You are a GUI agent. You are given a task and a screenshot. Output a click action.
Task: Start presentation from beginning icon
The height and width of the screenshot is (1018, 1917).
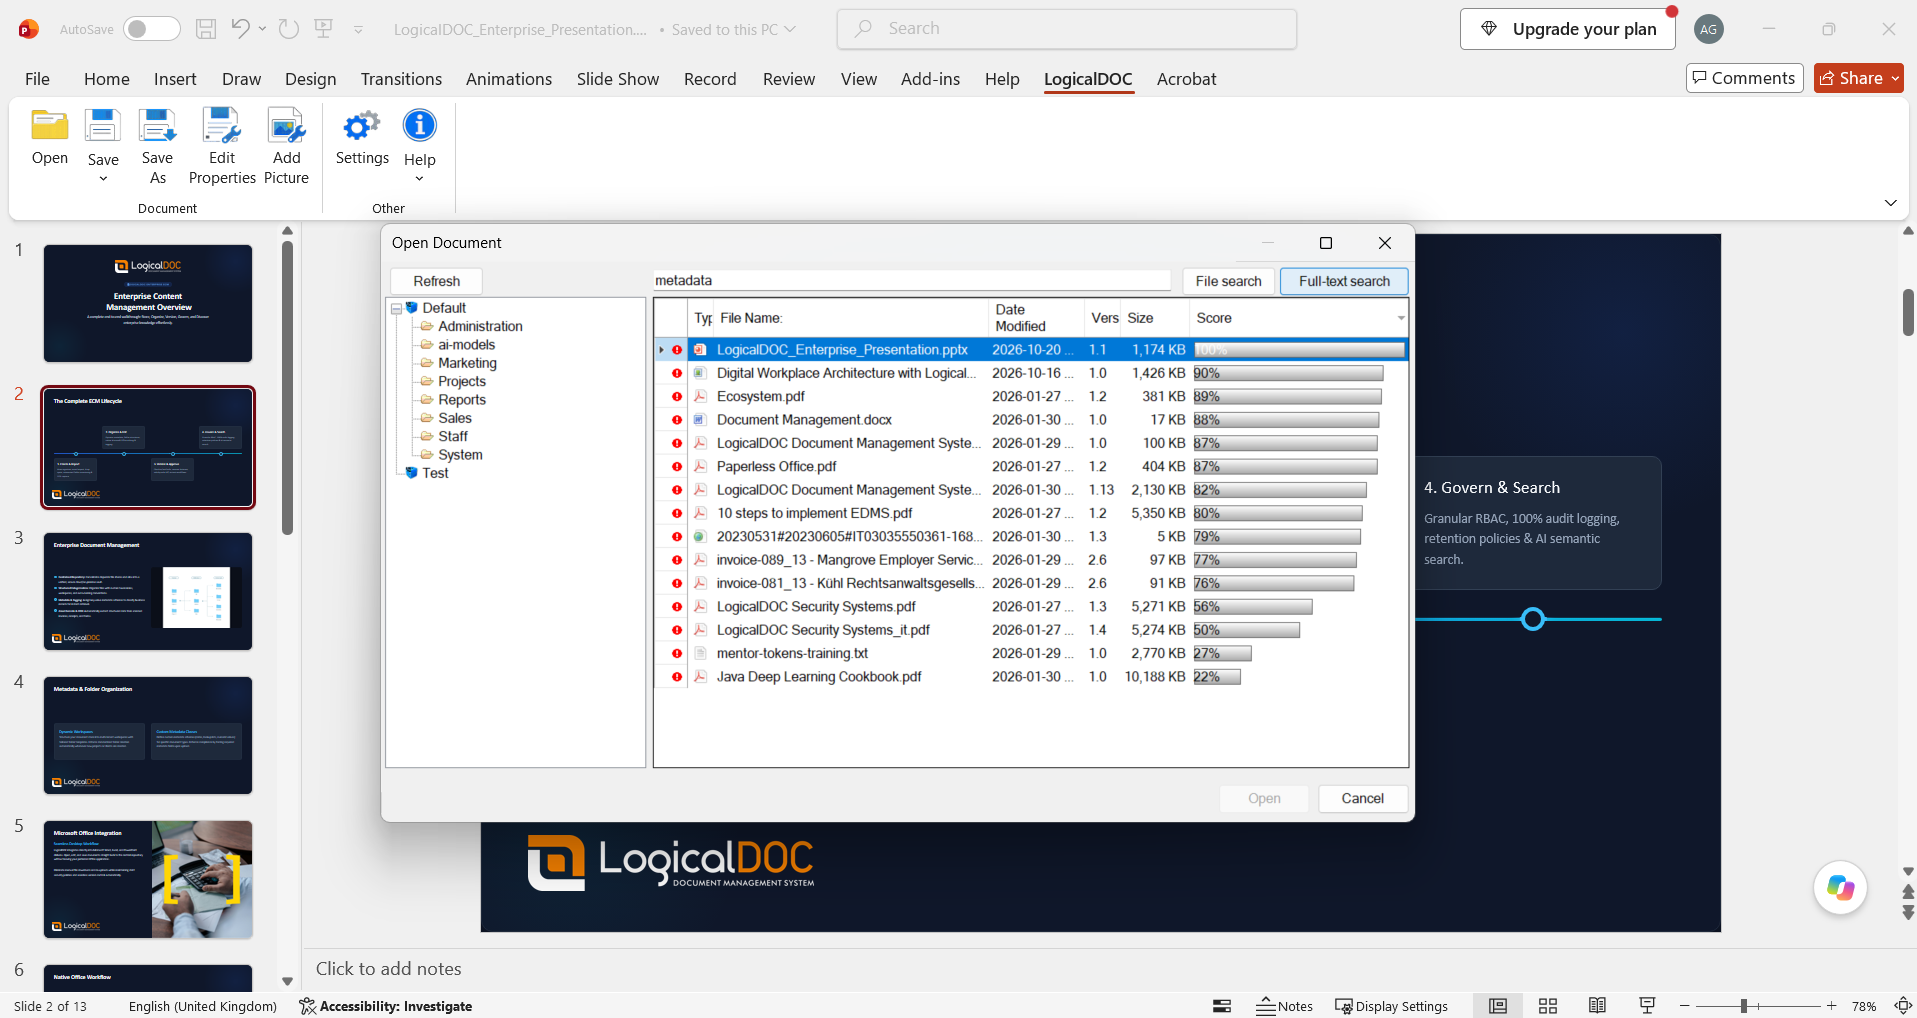point(324,29)
